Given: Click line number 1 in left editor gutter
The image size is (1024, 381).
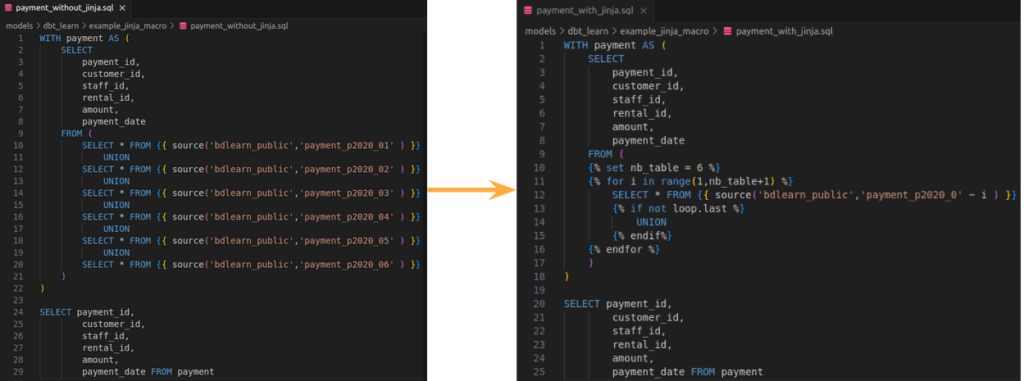Looking at the screenshot, I should 21,38.
